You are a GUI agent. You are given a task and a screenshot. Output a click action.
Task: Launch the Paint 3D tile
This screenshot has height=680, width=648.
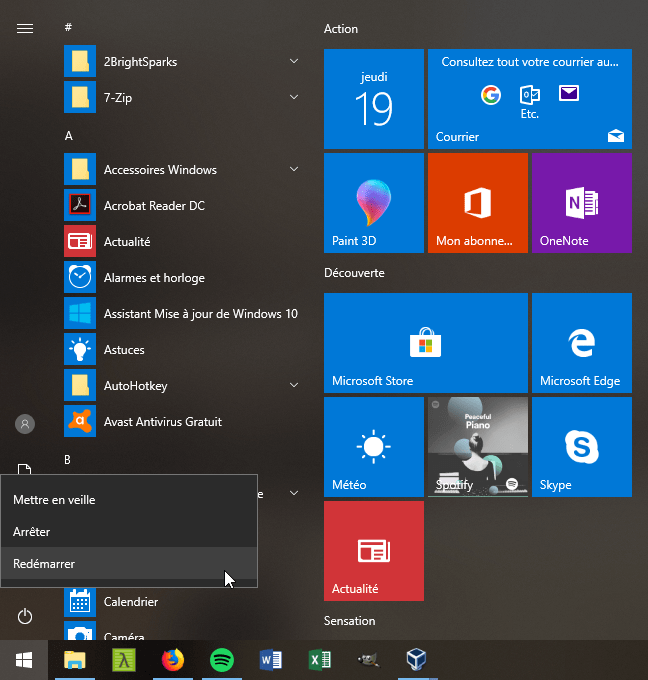(374, 203)
